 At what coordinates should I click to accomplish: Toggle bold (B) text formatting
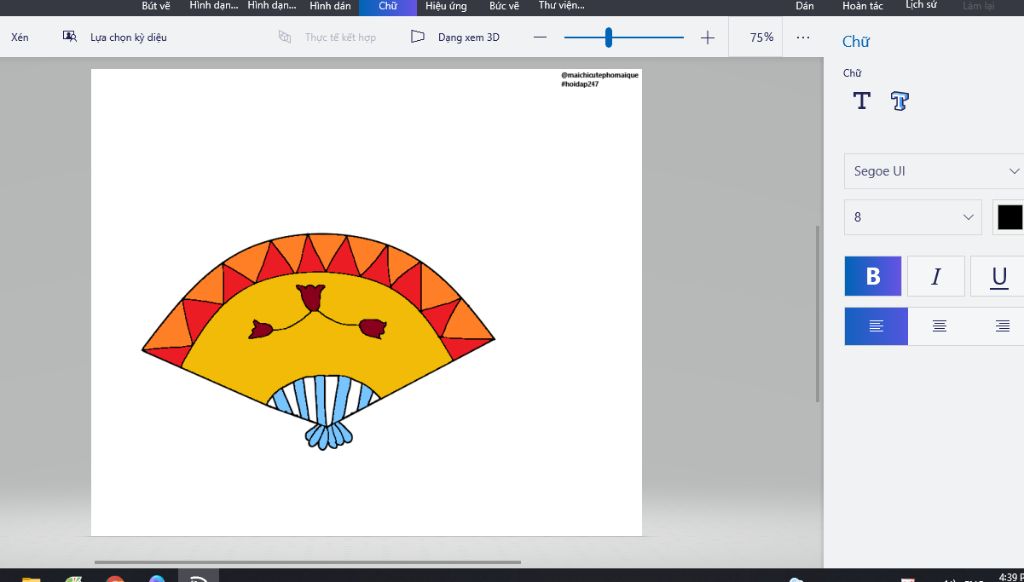[872, 276]
